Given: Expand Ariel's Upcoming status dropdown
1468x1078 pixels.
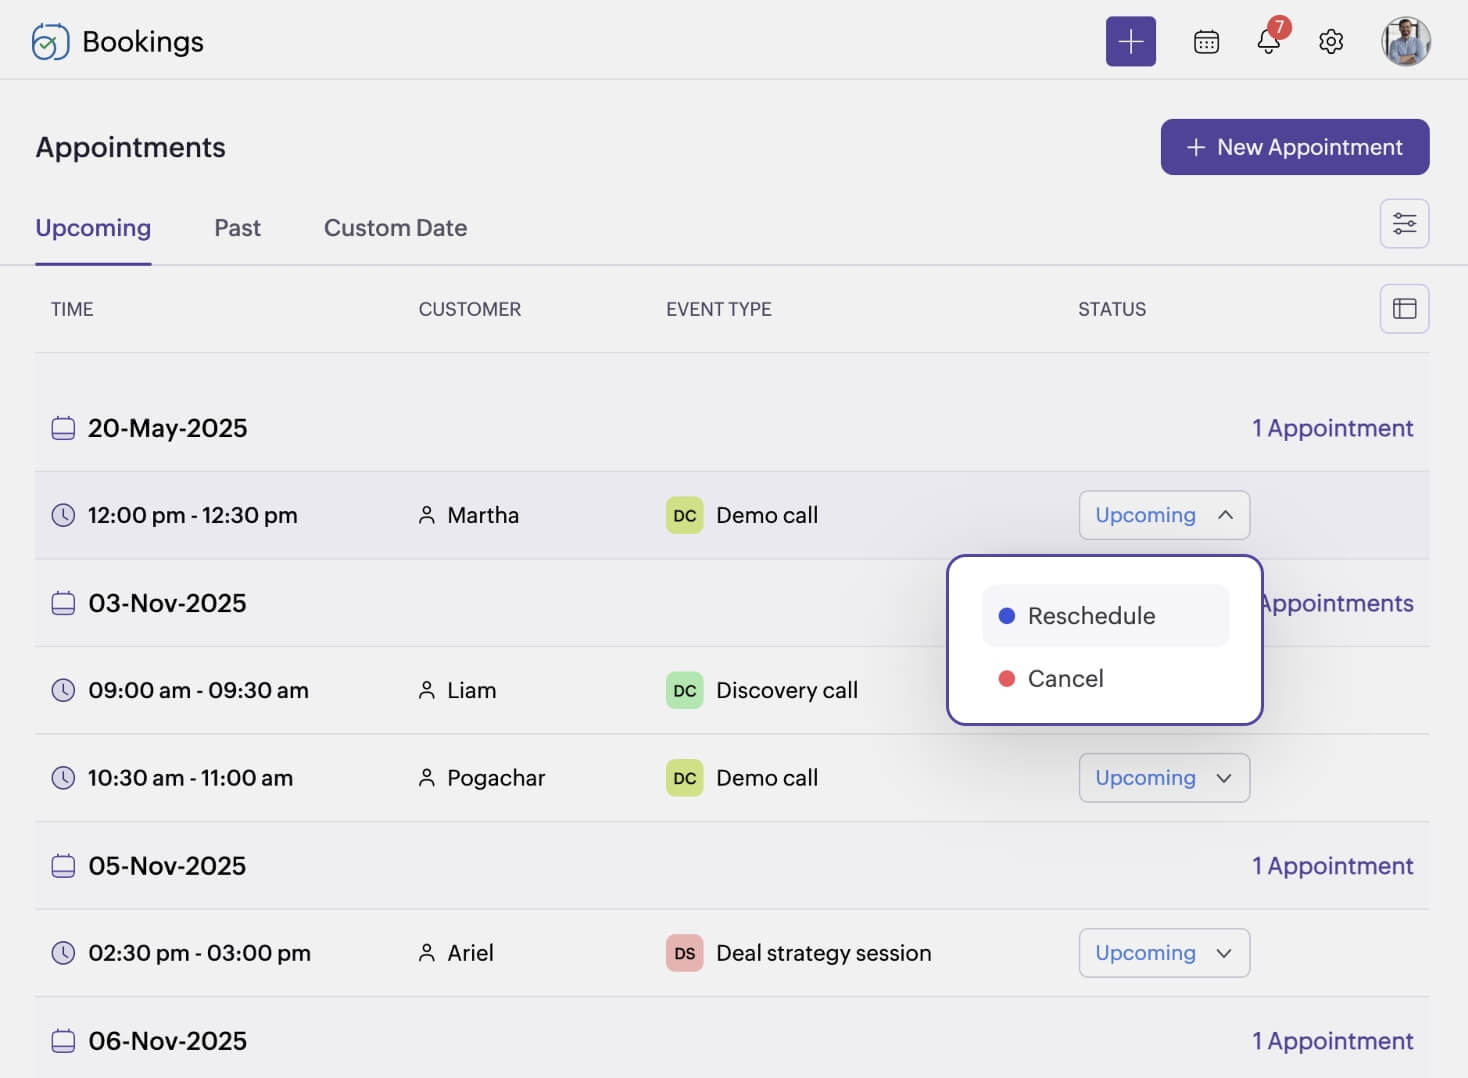Looking at the screenshot, I should click(x=1164, y=953).
